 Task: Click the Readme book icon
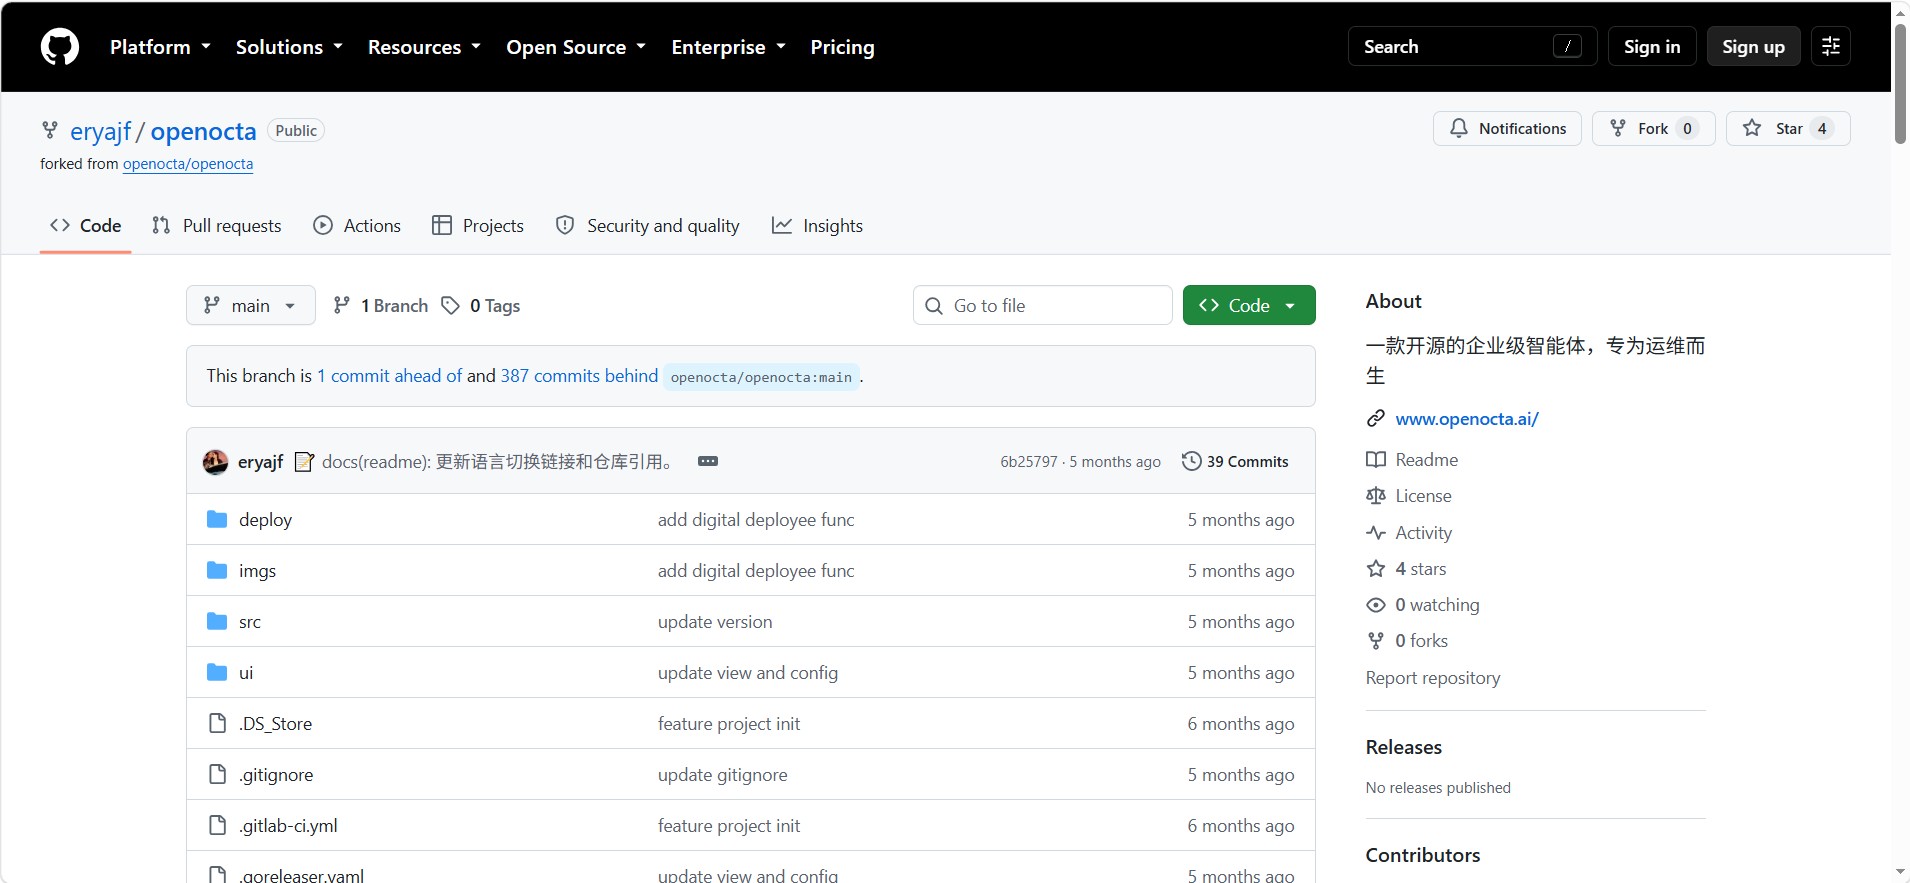pos(1376,459)
